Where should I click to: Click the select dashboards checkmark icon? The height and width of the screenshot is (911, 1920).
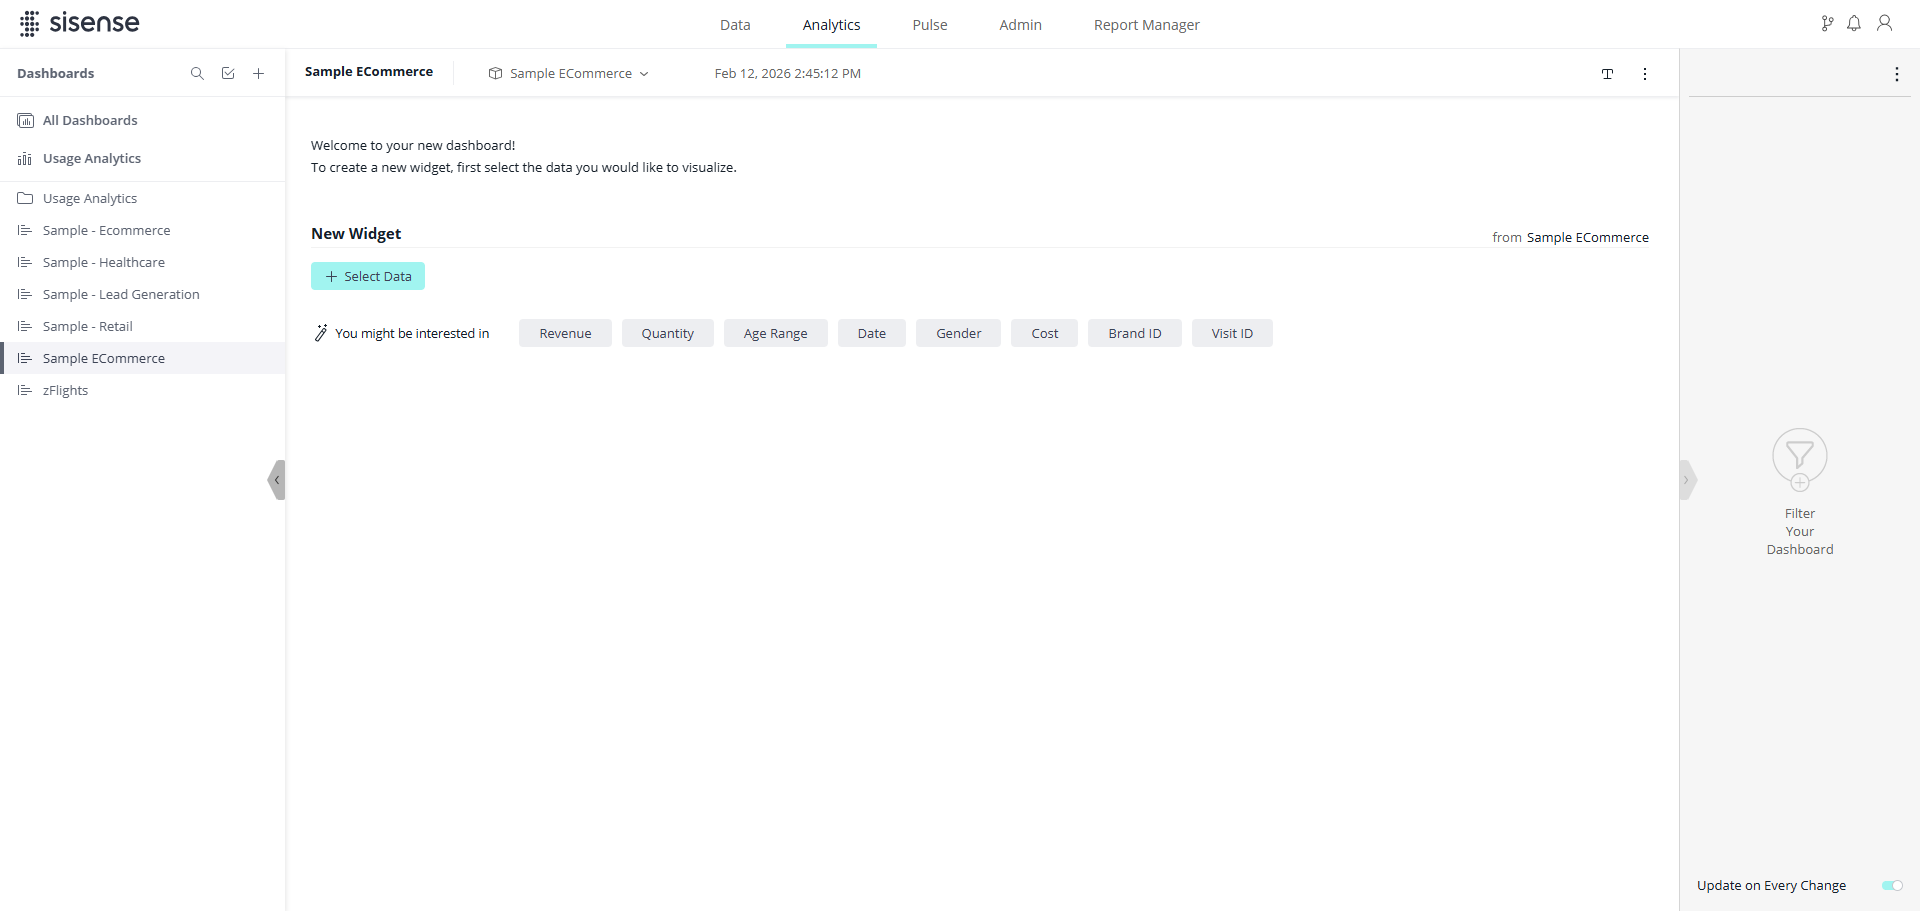coord(228,74)
